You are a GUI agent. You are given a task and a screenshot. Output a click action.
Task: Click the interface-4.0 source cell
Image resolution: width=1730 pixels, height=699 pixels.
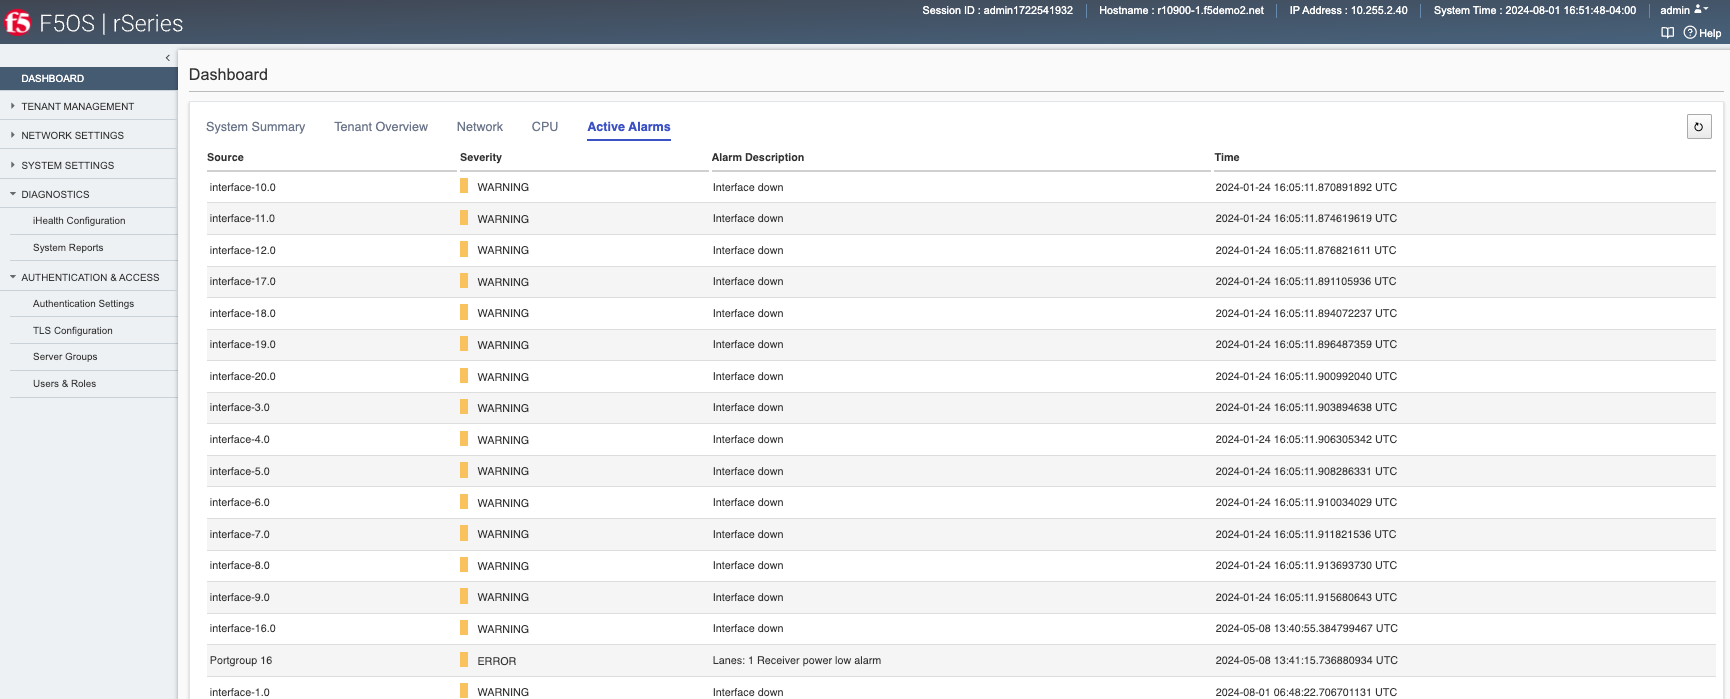[x=240, y=439]
